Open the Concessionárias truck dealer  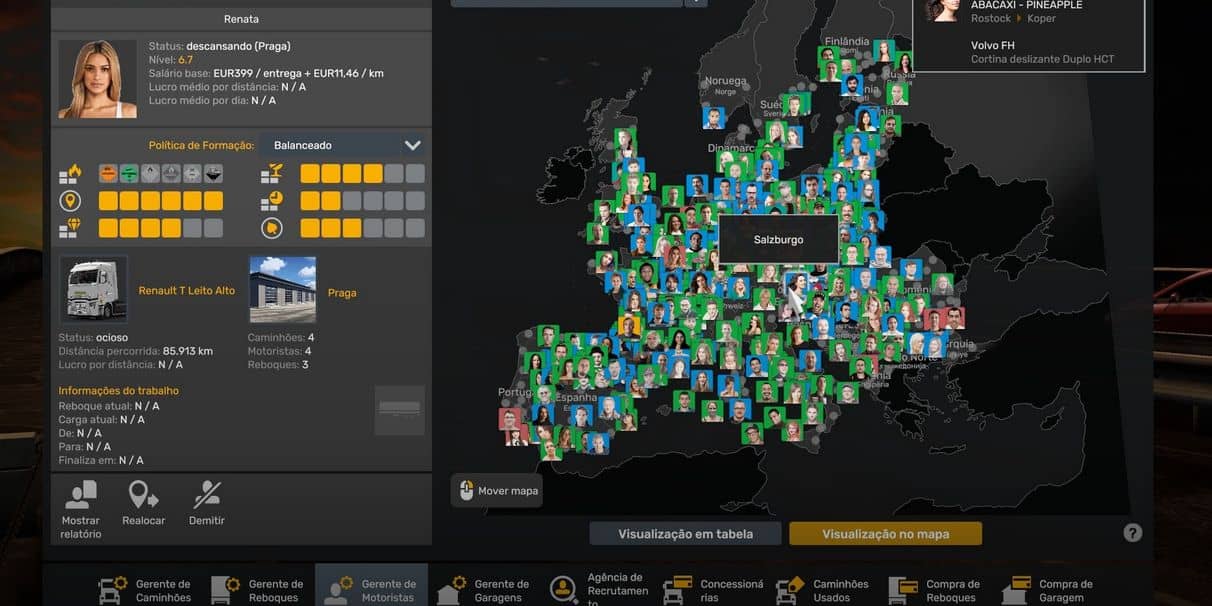[x=714, y=589]
